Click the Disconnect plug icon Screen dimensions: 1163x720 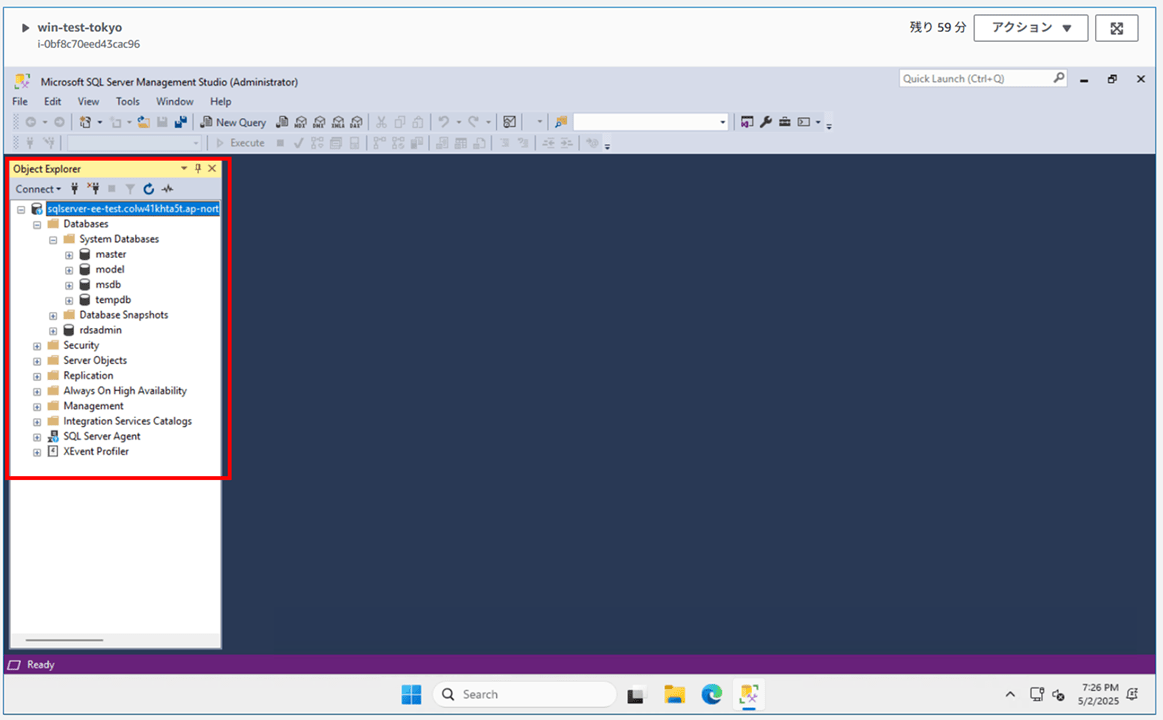[93, 189]
